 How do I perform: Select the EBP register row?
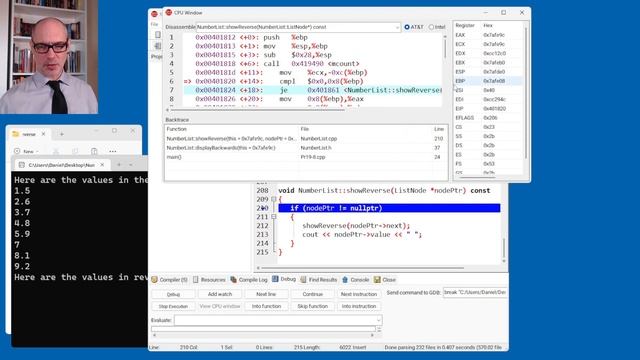[488, 81]
